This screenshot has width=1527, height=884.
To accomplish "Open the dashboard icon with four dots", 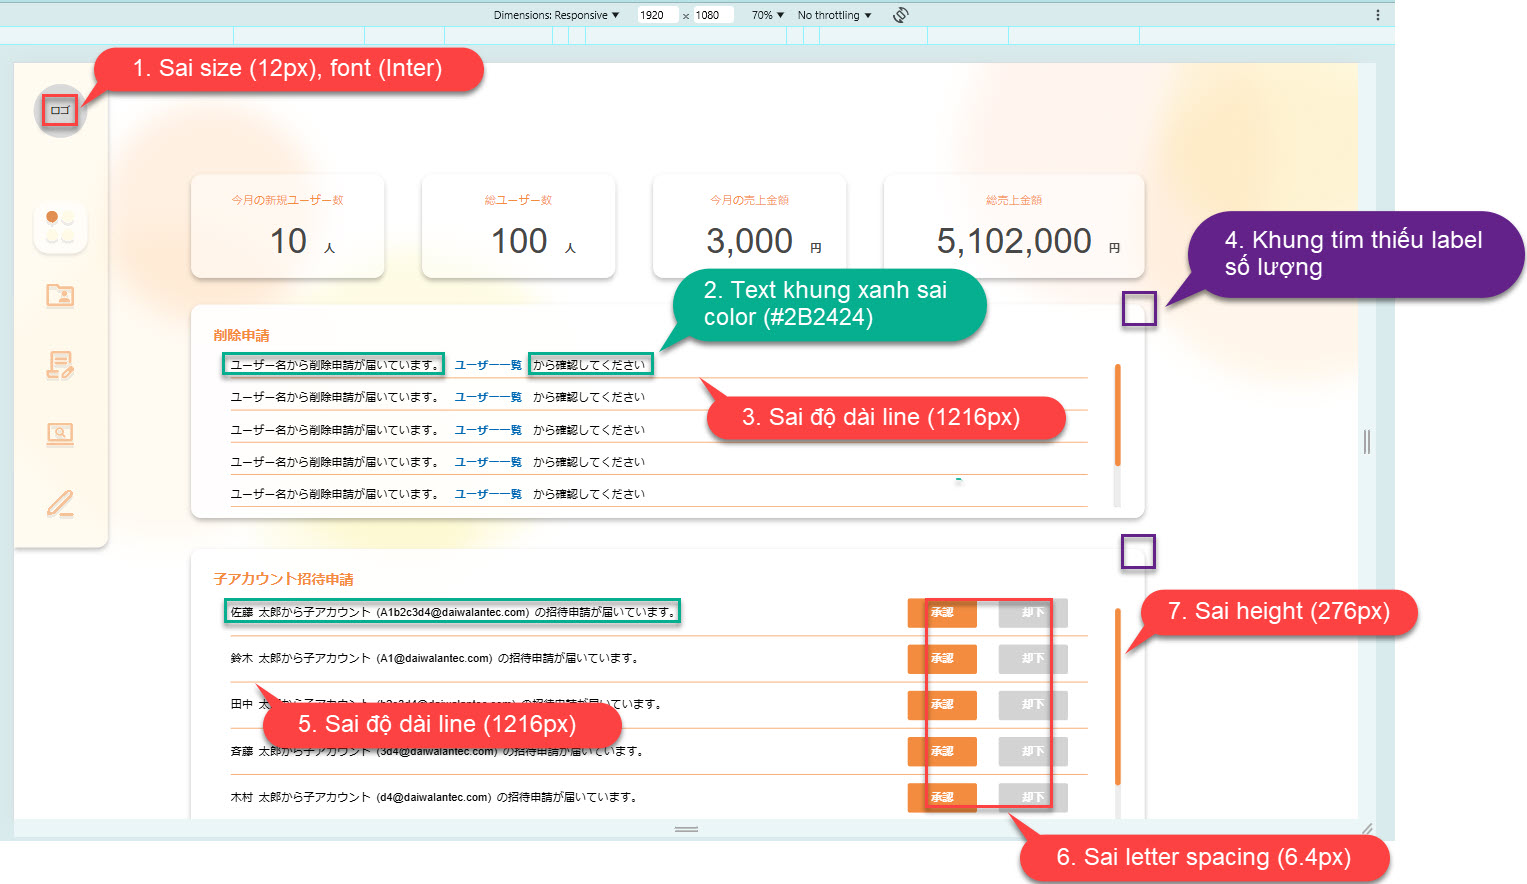I will [x=60, y=227].
